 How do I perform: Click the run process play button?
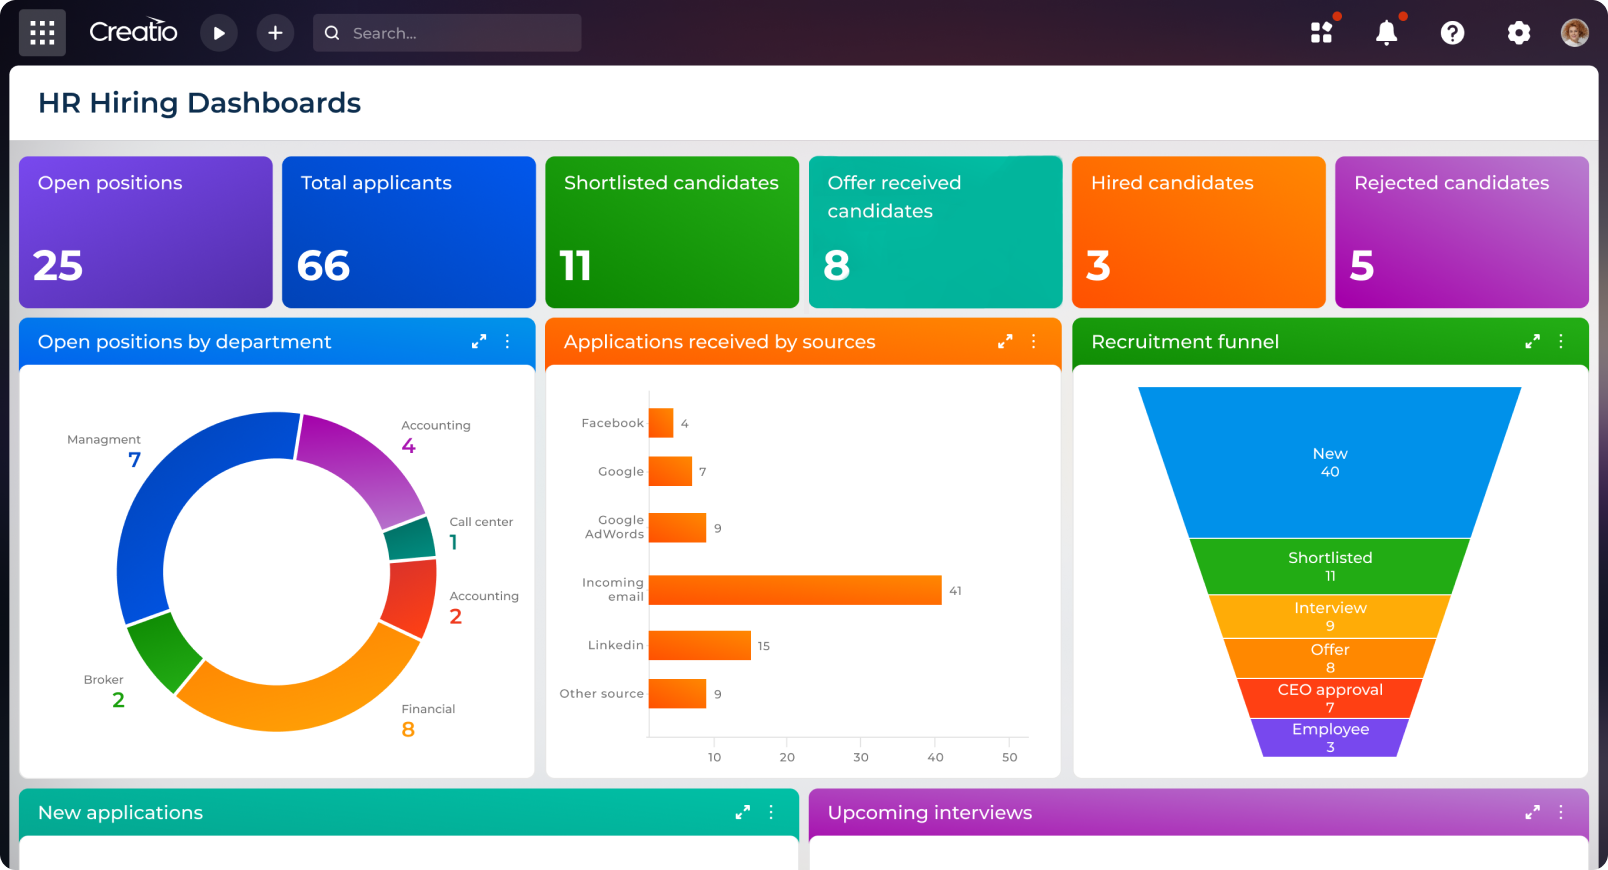click(218, 33)
